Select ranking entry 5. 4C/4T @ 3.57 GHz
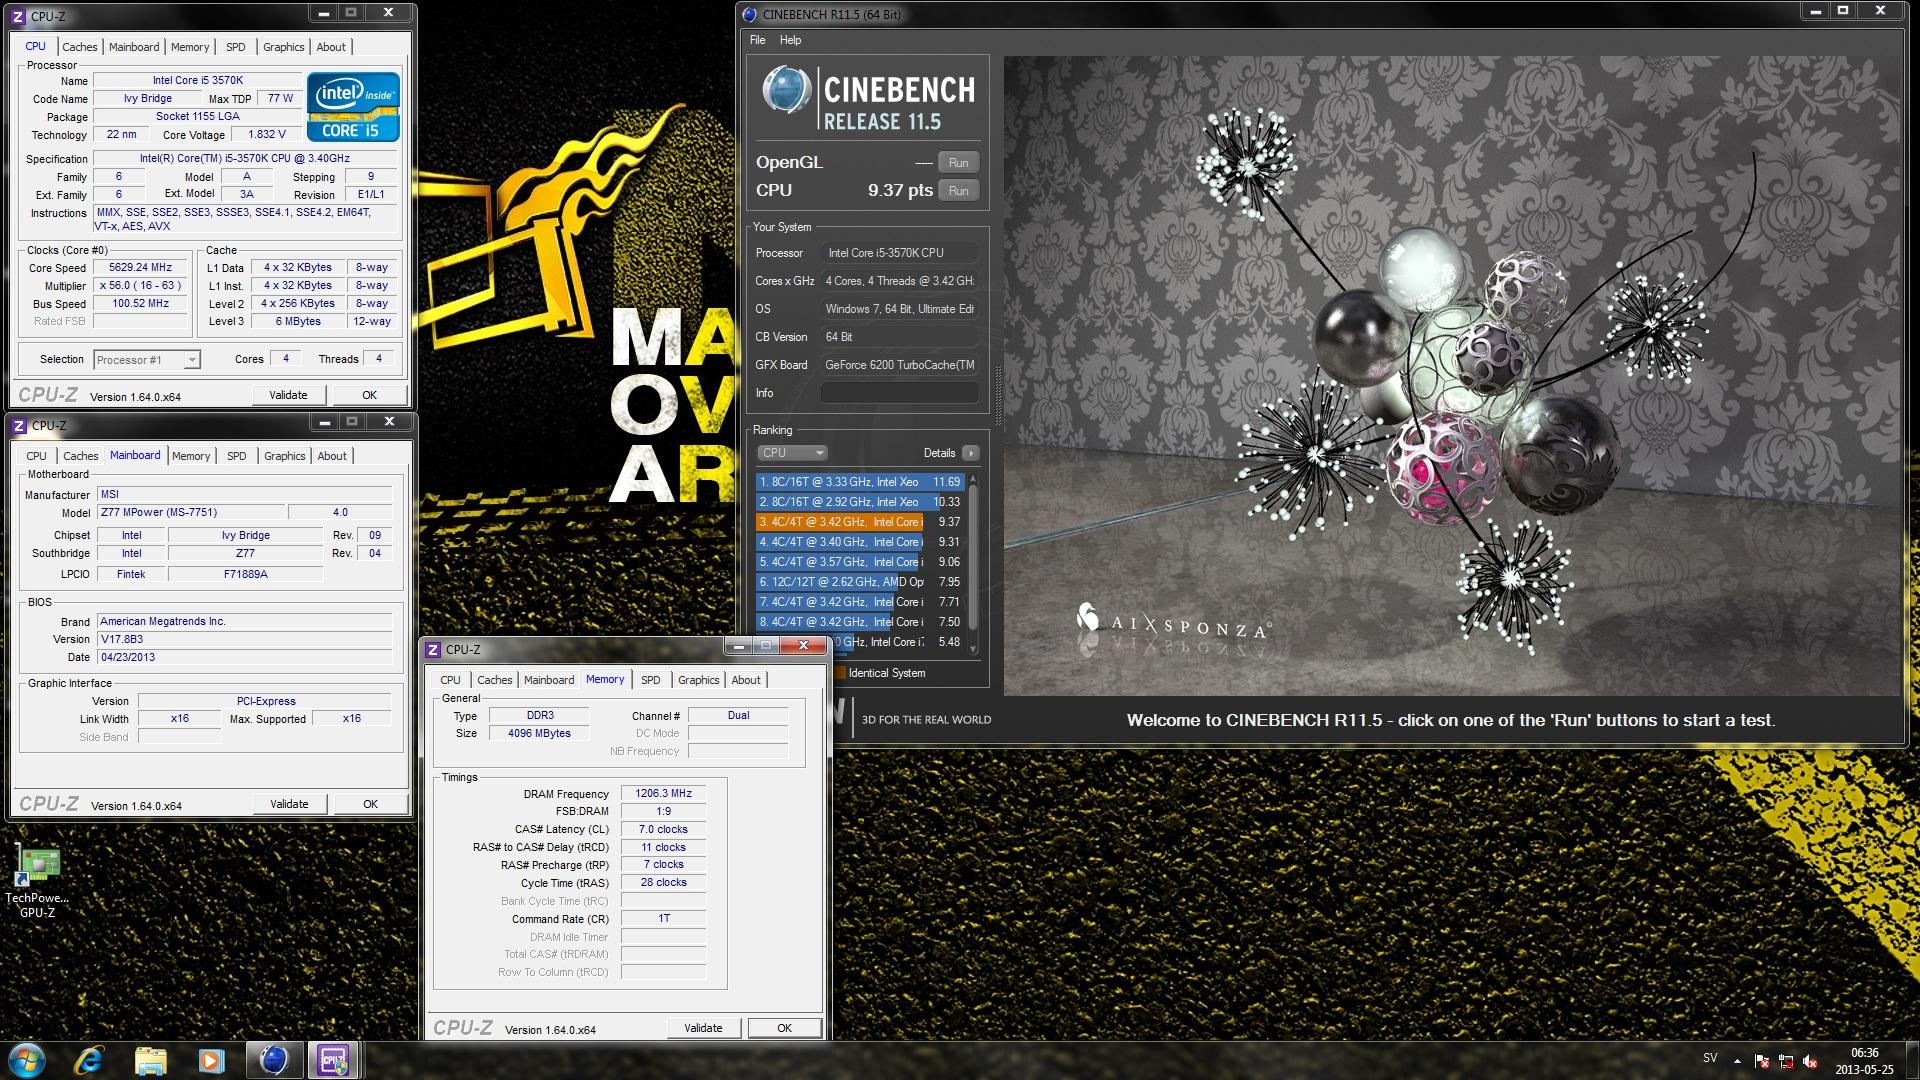This screenshot has height=1080, width=1920. (859, 562)
